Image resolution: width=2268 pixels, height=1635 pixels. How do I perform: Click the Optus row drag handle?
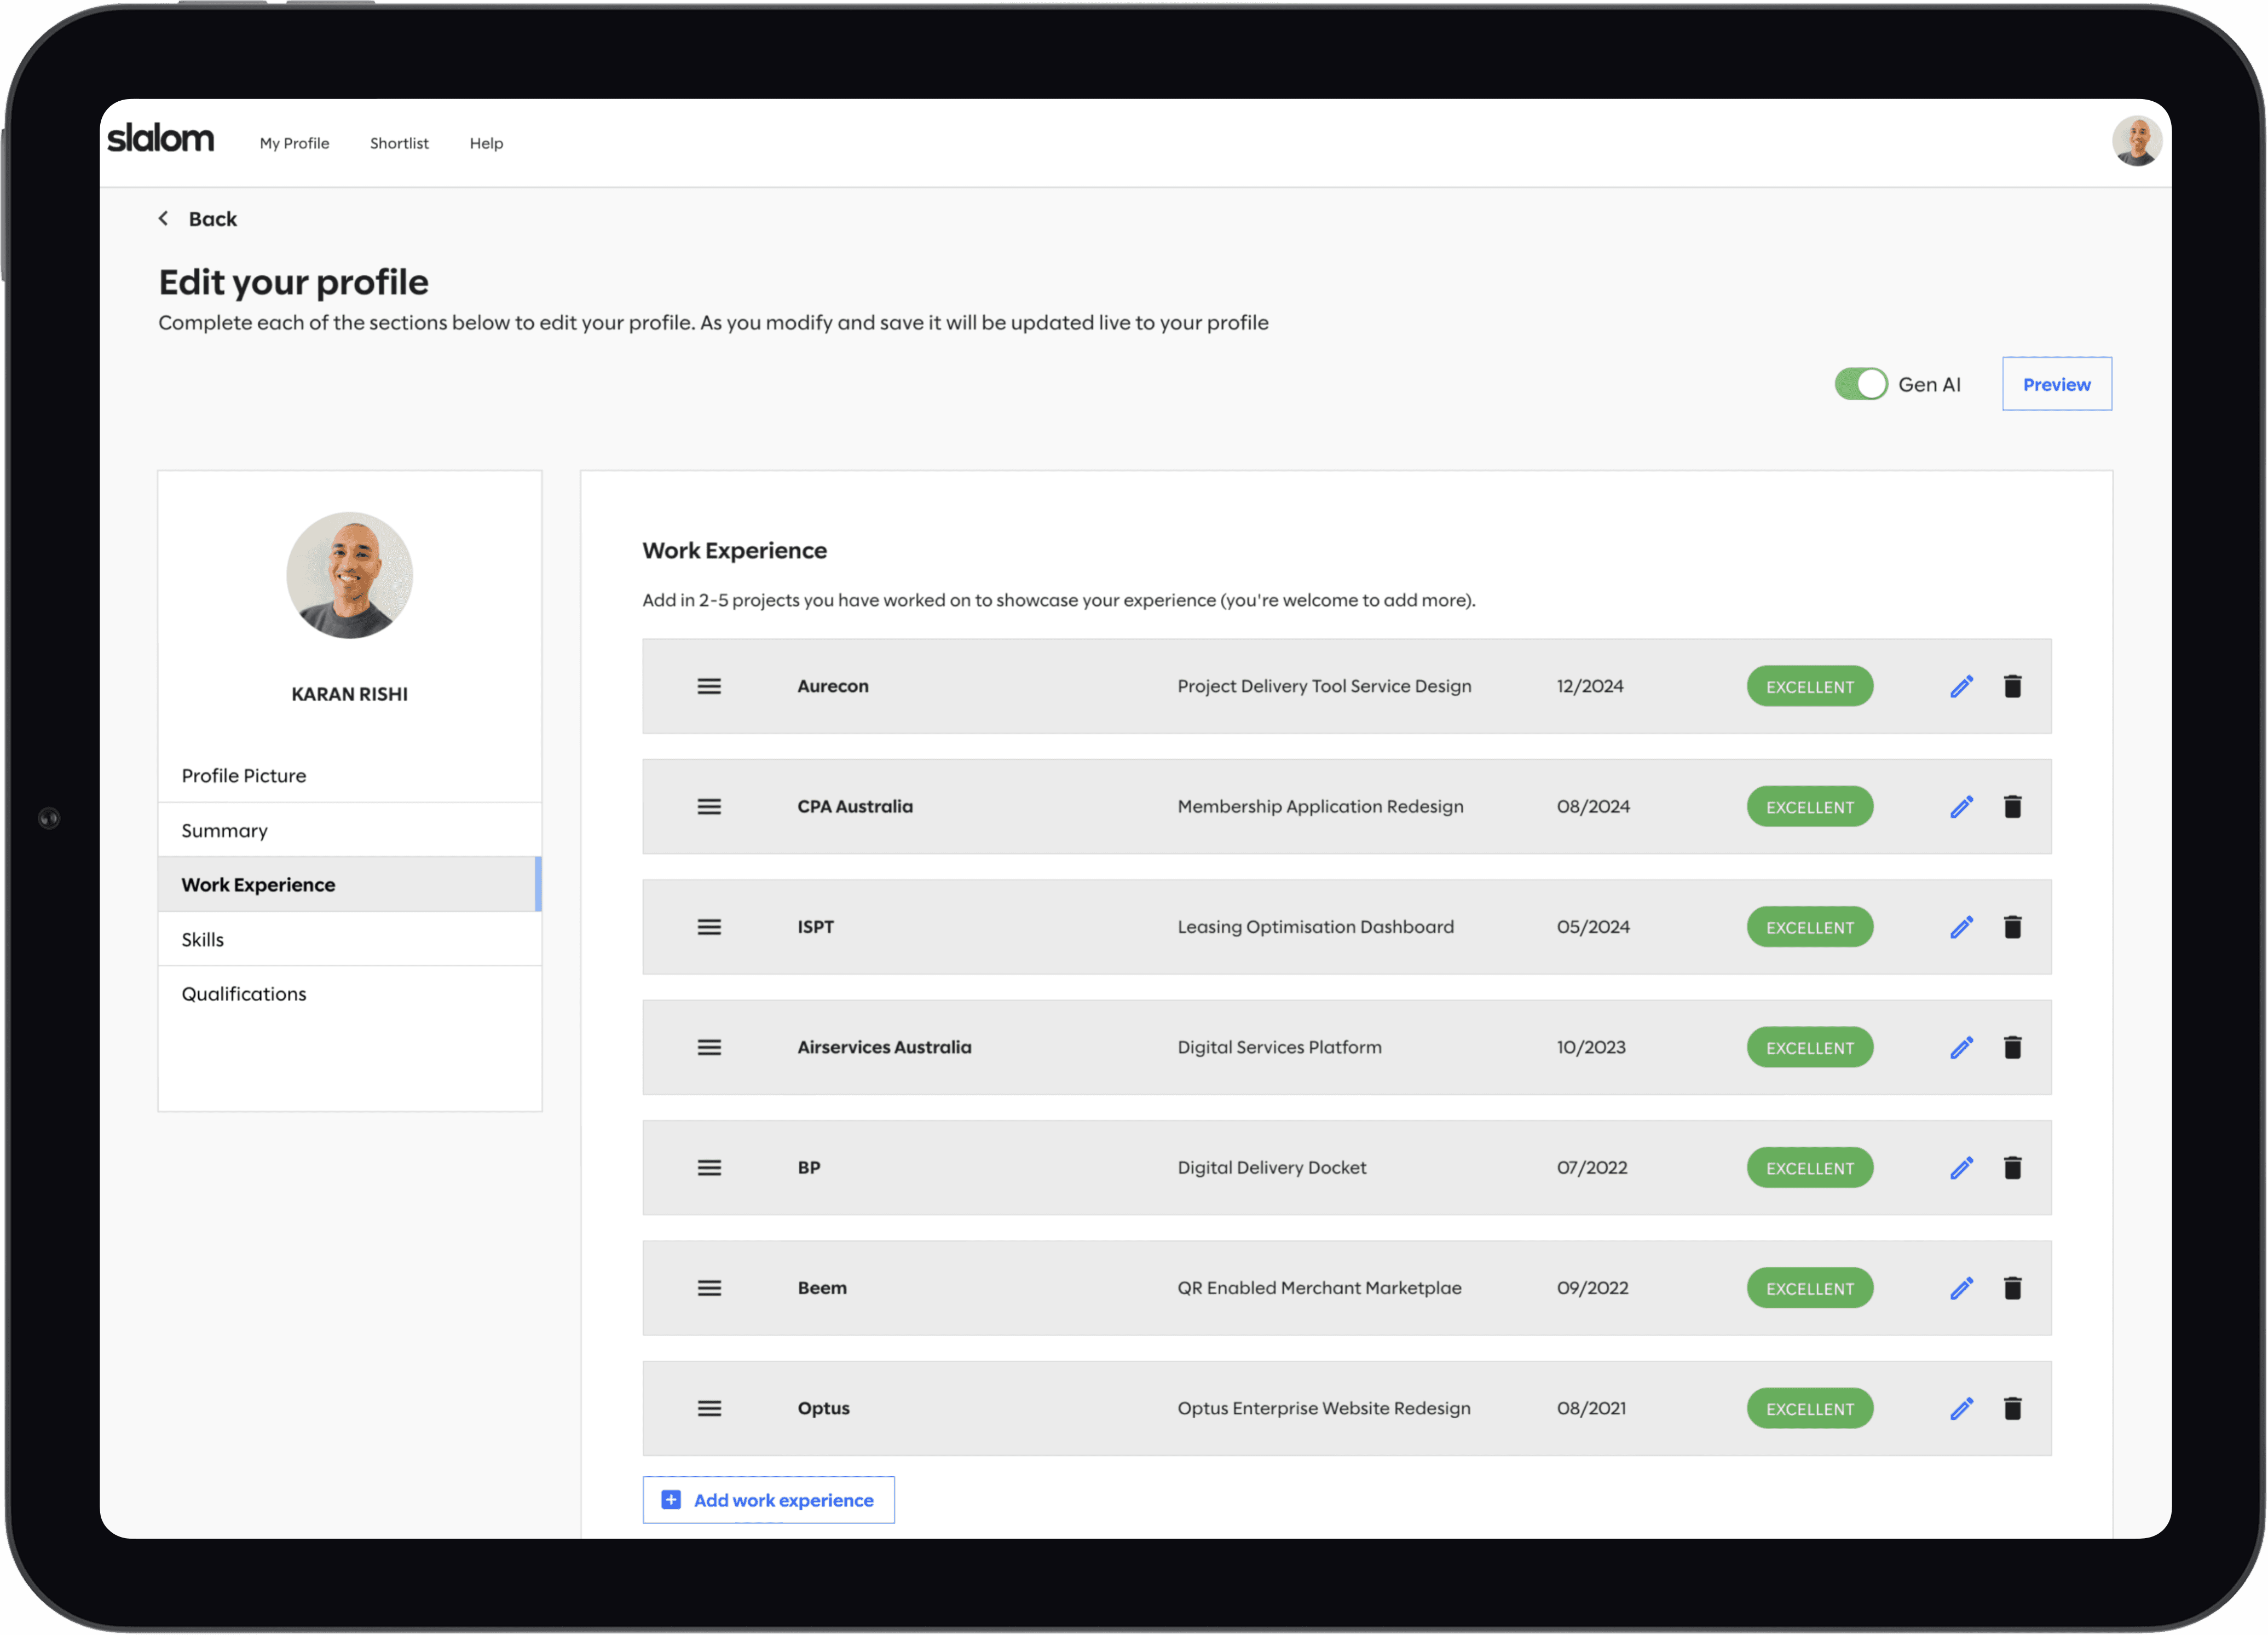coord(709,1408)
